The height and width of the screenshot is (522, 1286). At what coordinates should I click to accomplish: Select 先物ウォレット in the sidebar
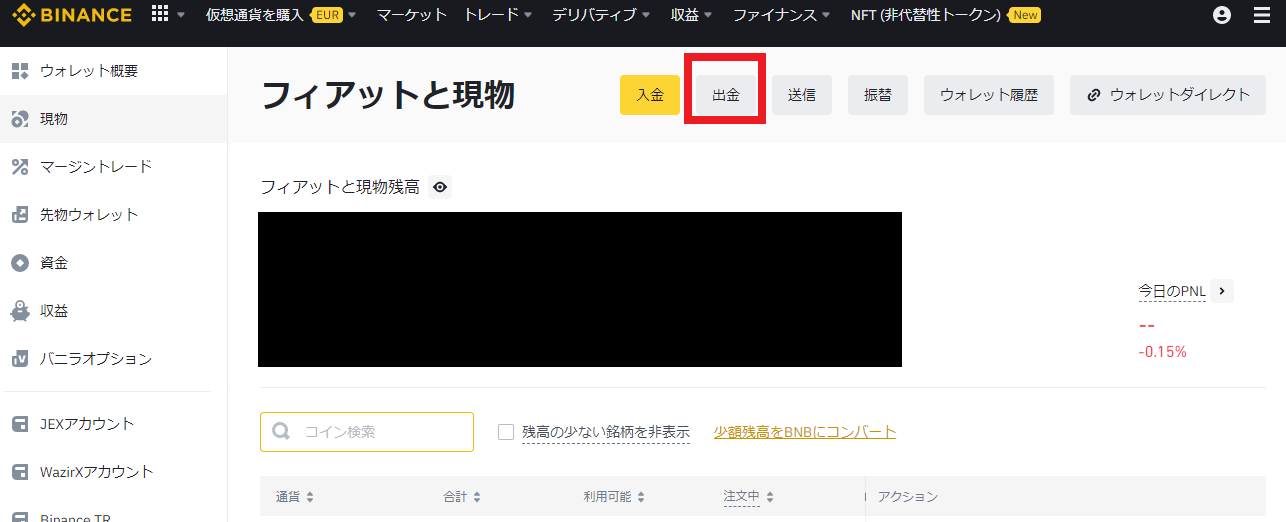point(88,215)
